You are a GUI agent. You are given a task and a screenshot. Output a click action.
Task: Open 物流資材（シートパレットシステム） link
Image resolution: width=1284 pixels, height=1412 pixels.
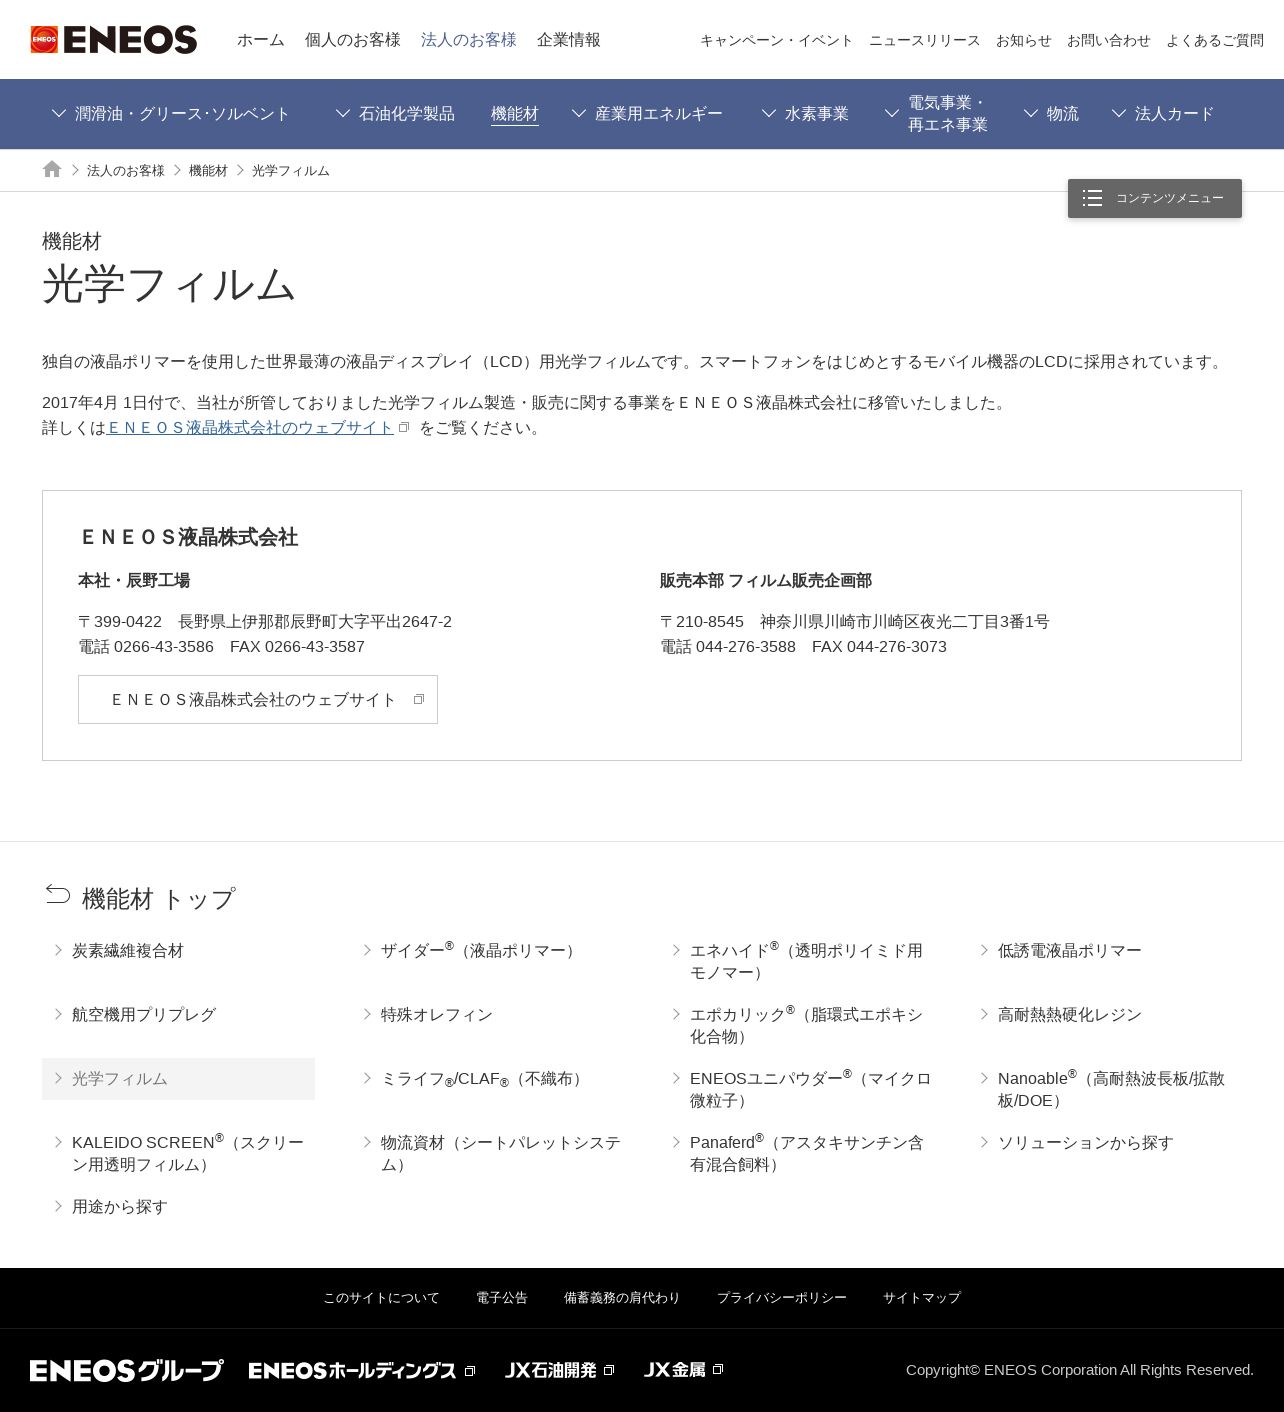501,1153
